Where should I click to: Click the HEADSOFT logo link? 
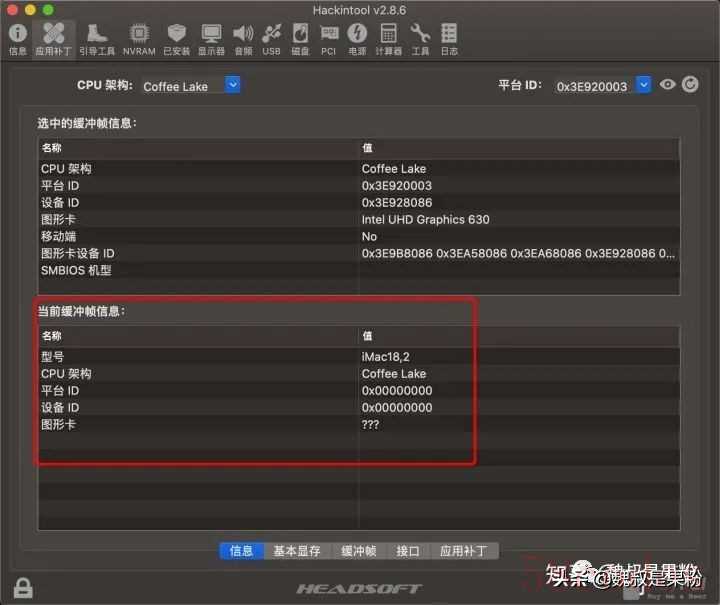(359, 588)
